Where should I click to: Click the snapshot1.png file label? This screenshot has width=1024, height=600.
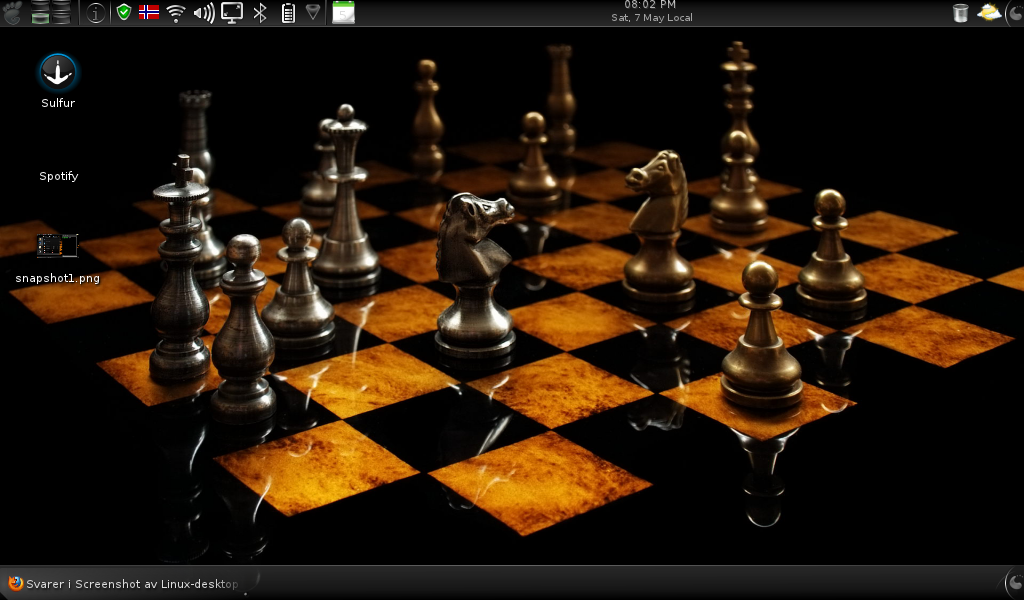57,278
